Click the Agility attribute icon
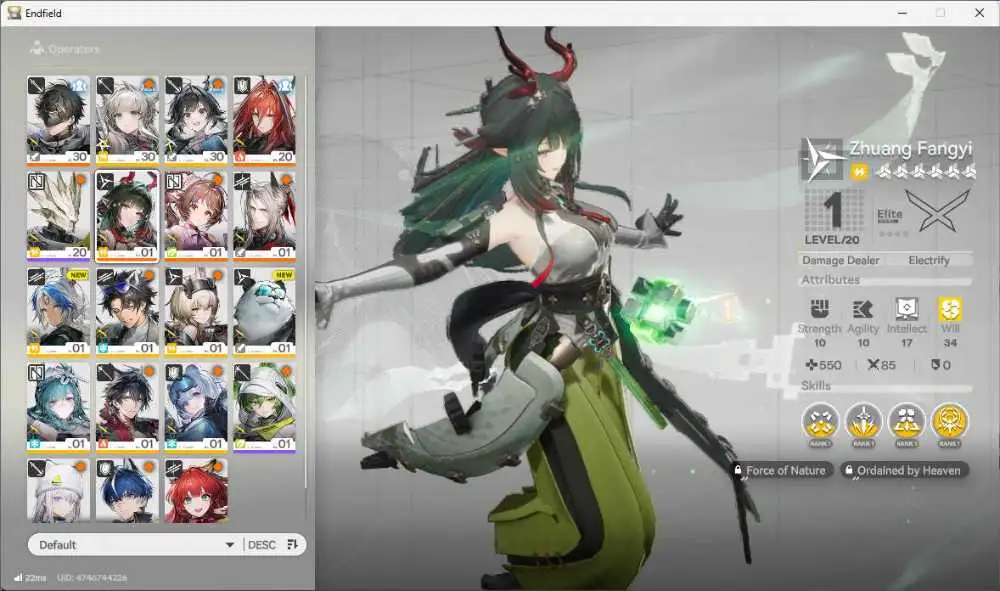This screenshot has height=591, width=1000. pyautogui.click(x=863, y=309)
